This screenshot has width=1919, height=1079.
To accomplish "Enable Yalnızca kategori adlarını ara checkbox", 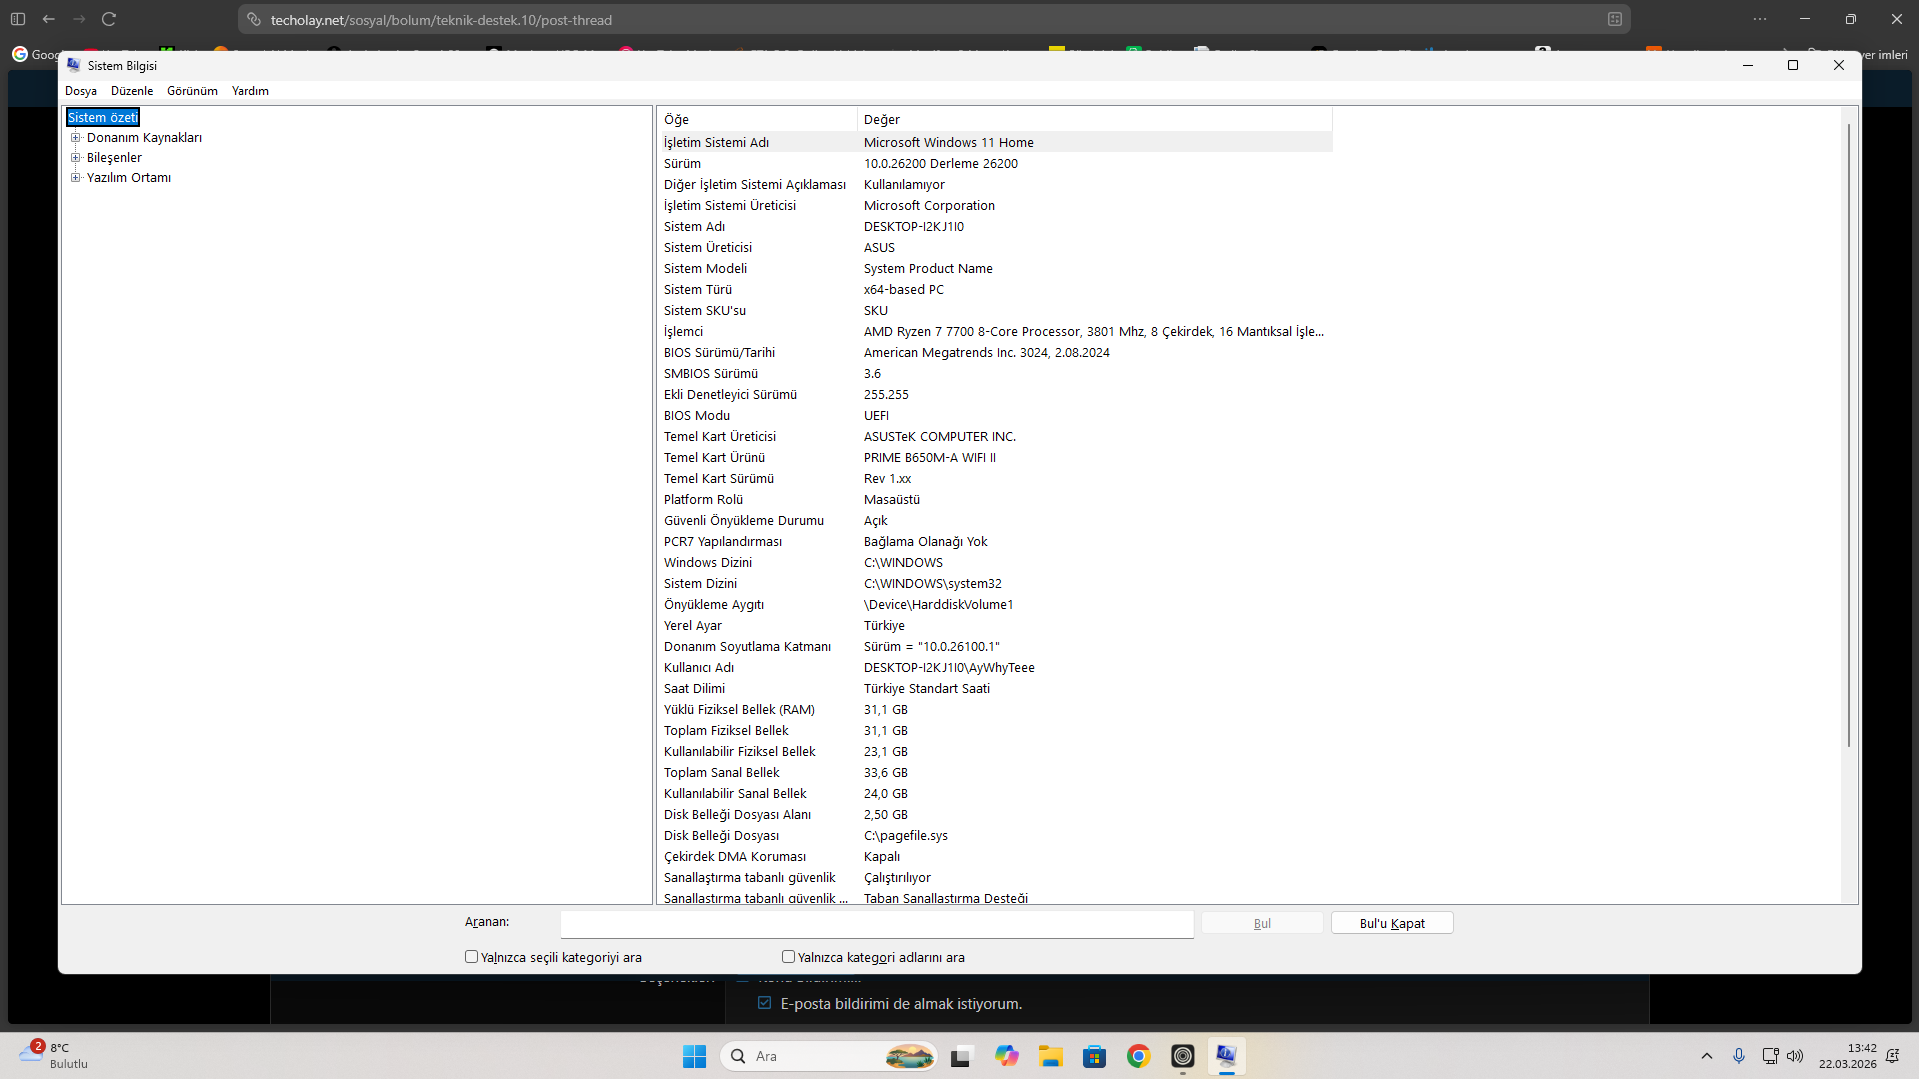I will pos(788,957).
